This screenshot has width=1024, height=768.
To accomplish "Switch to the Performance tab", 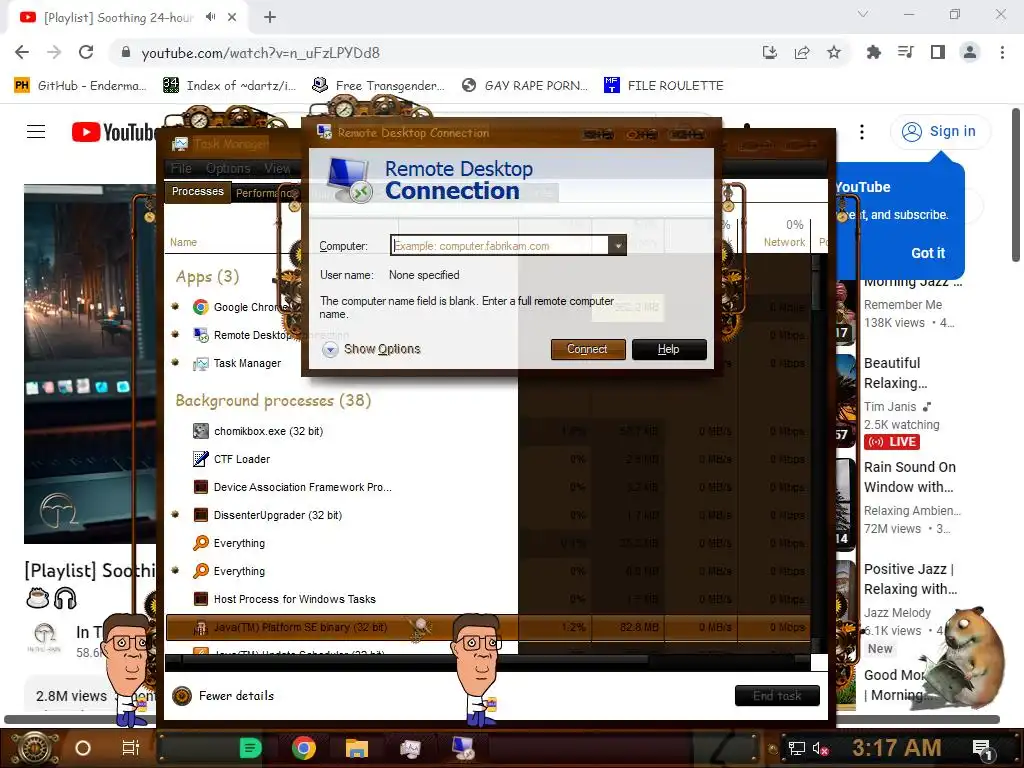I will [x=266, y=193].
